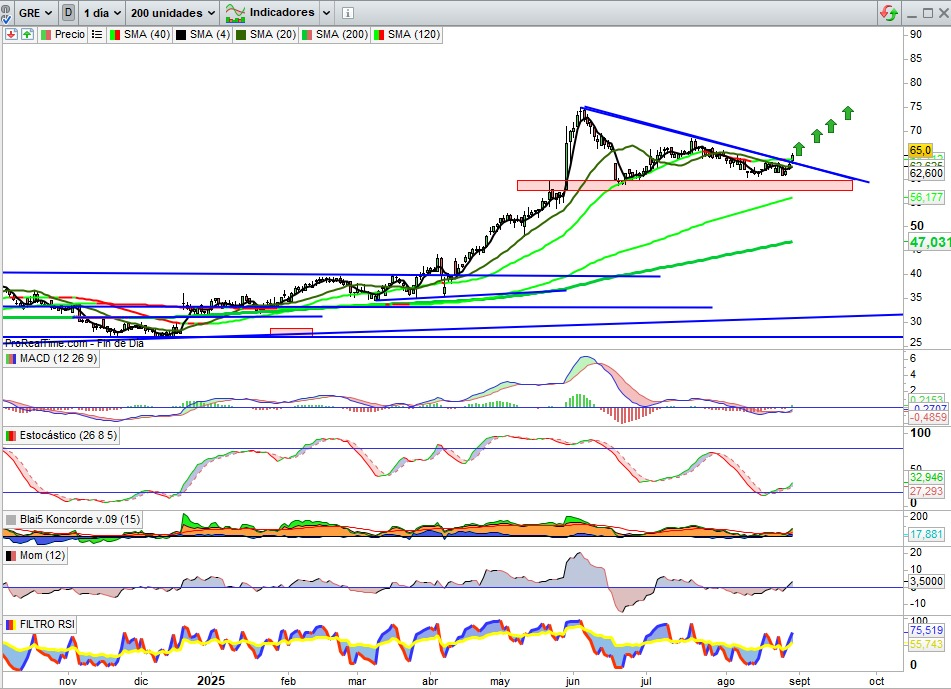This screenshot has height=689, width=951.
Task: Click the red down-arrow panel icon
Action: pos(11,35)
